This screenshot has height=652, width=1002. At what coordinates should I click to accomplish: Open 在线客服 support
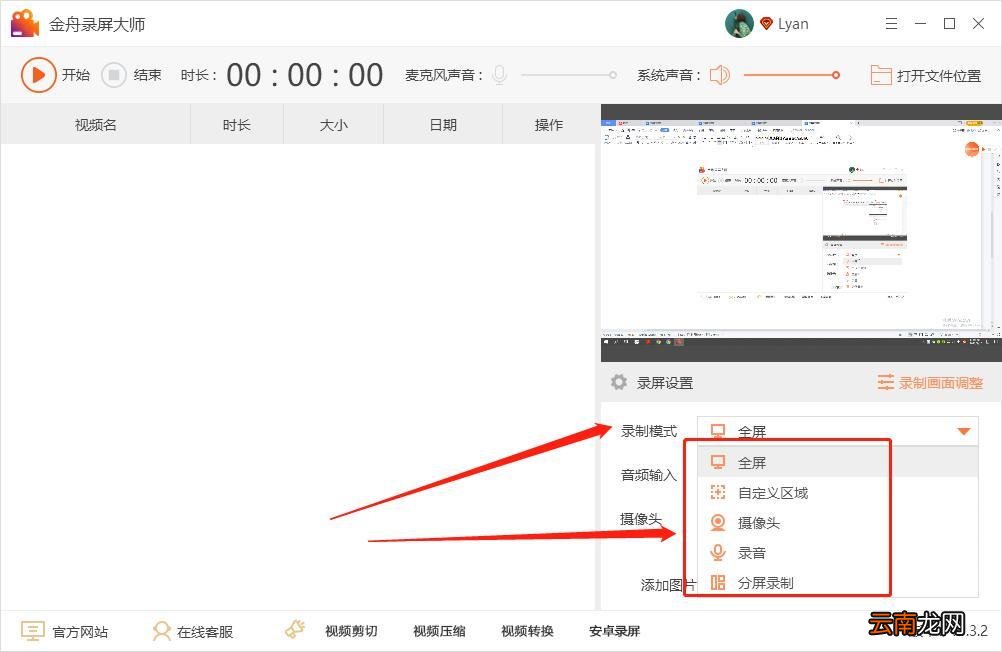pos(204,632)
